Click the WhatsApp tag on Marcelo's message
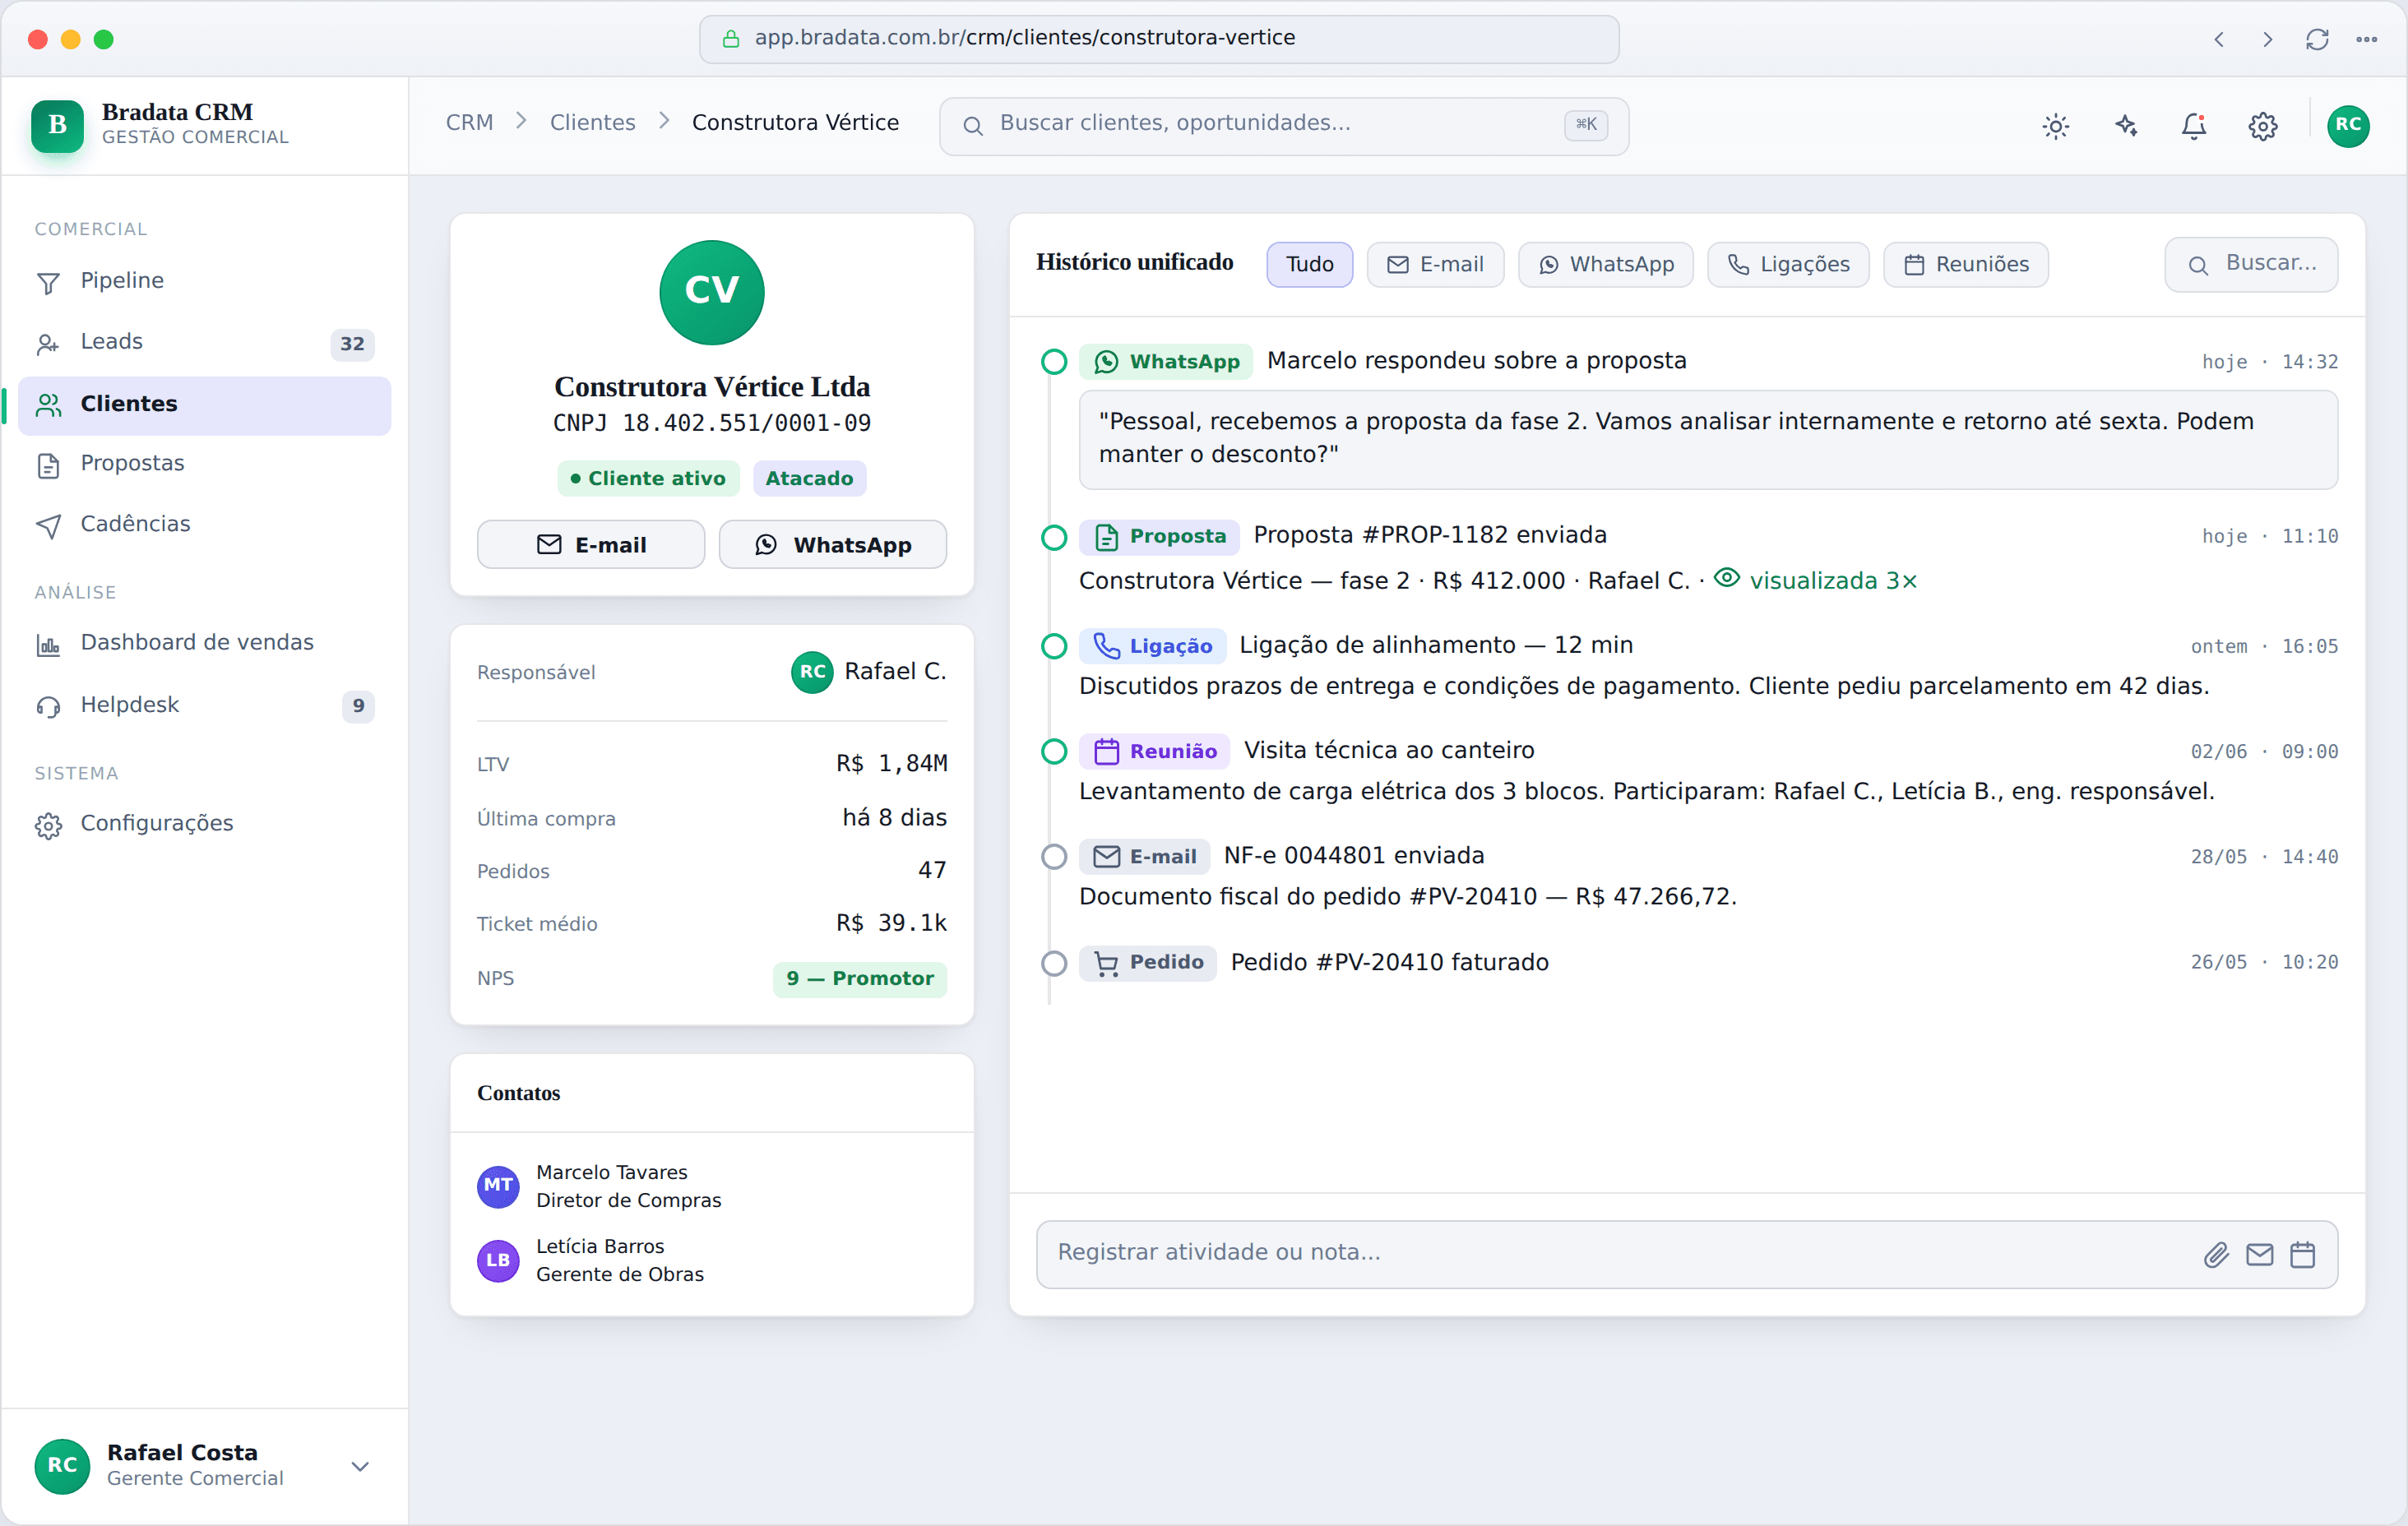Image resolution: width=2408 pixels, height=1526 pixels. pos(1166,361)
